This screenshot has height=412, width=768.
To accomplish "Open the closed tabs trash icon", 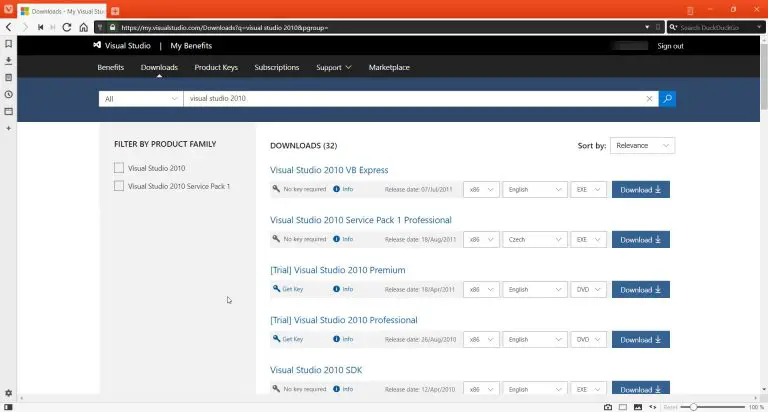I will 690,11.
